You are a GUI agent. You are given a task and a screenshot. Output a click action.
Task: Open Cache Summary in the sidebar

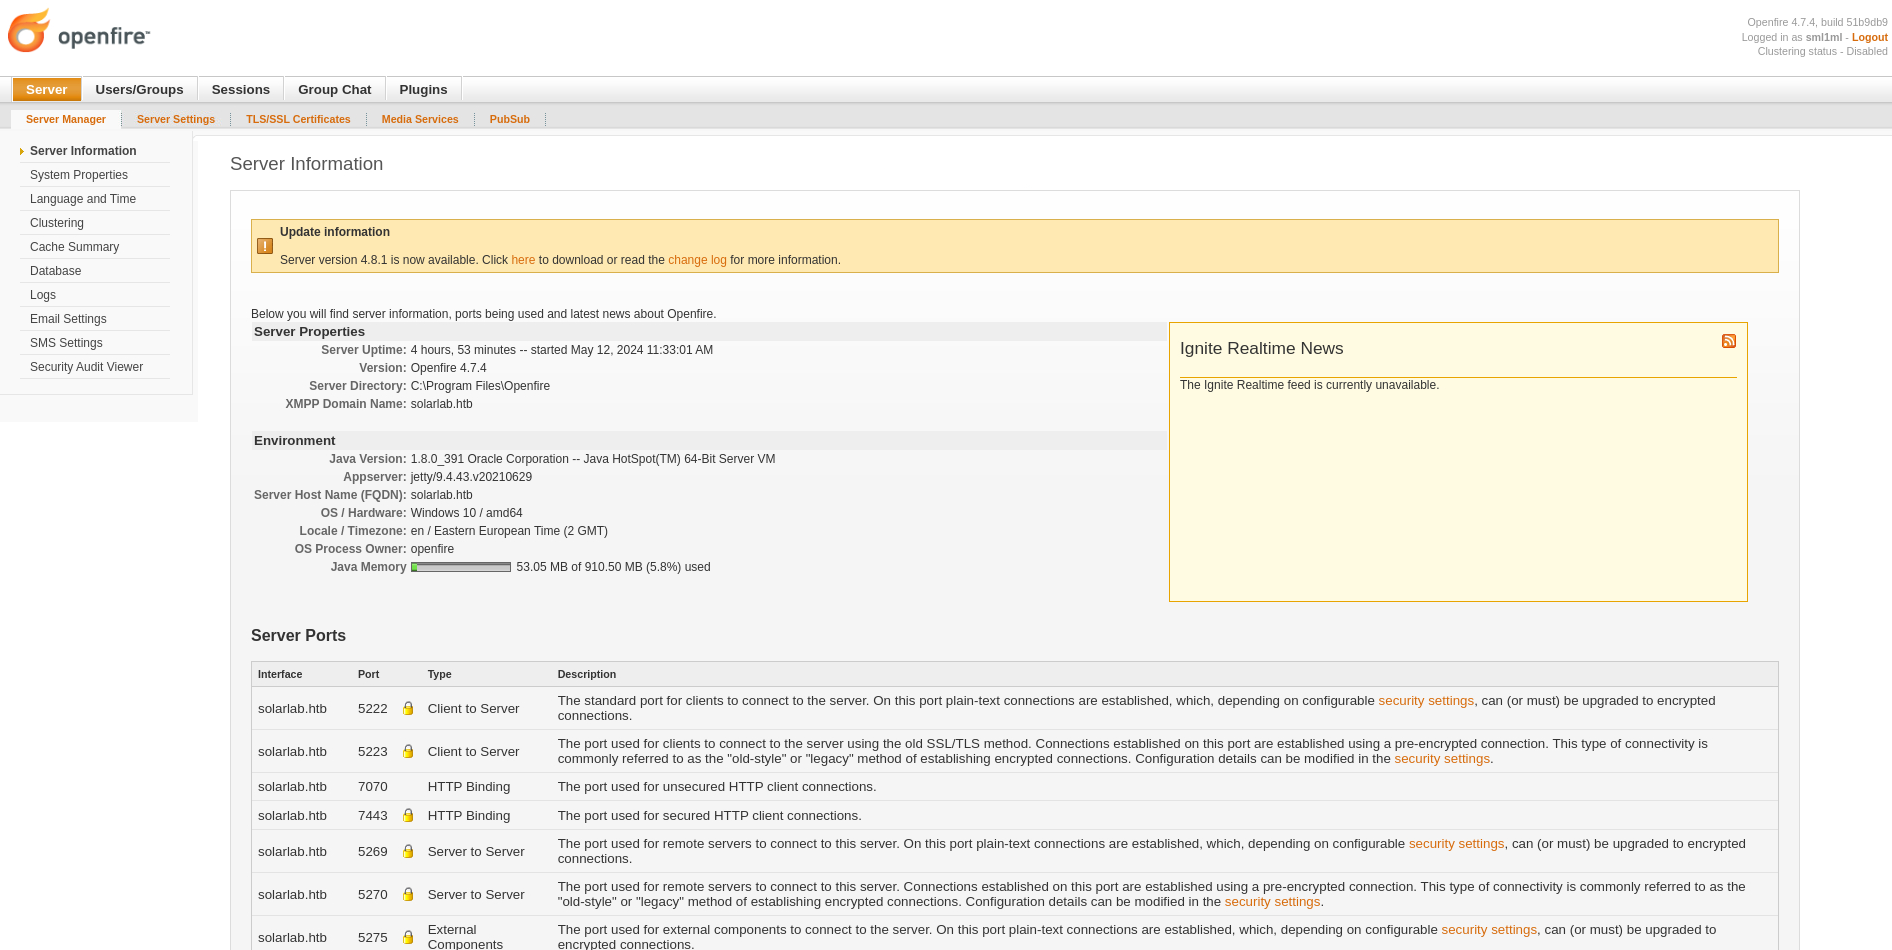[74, 247]
